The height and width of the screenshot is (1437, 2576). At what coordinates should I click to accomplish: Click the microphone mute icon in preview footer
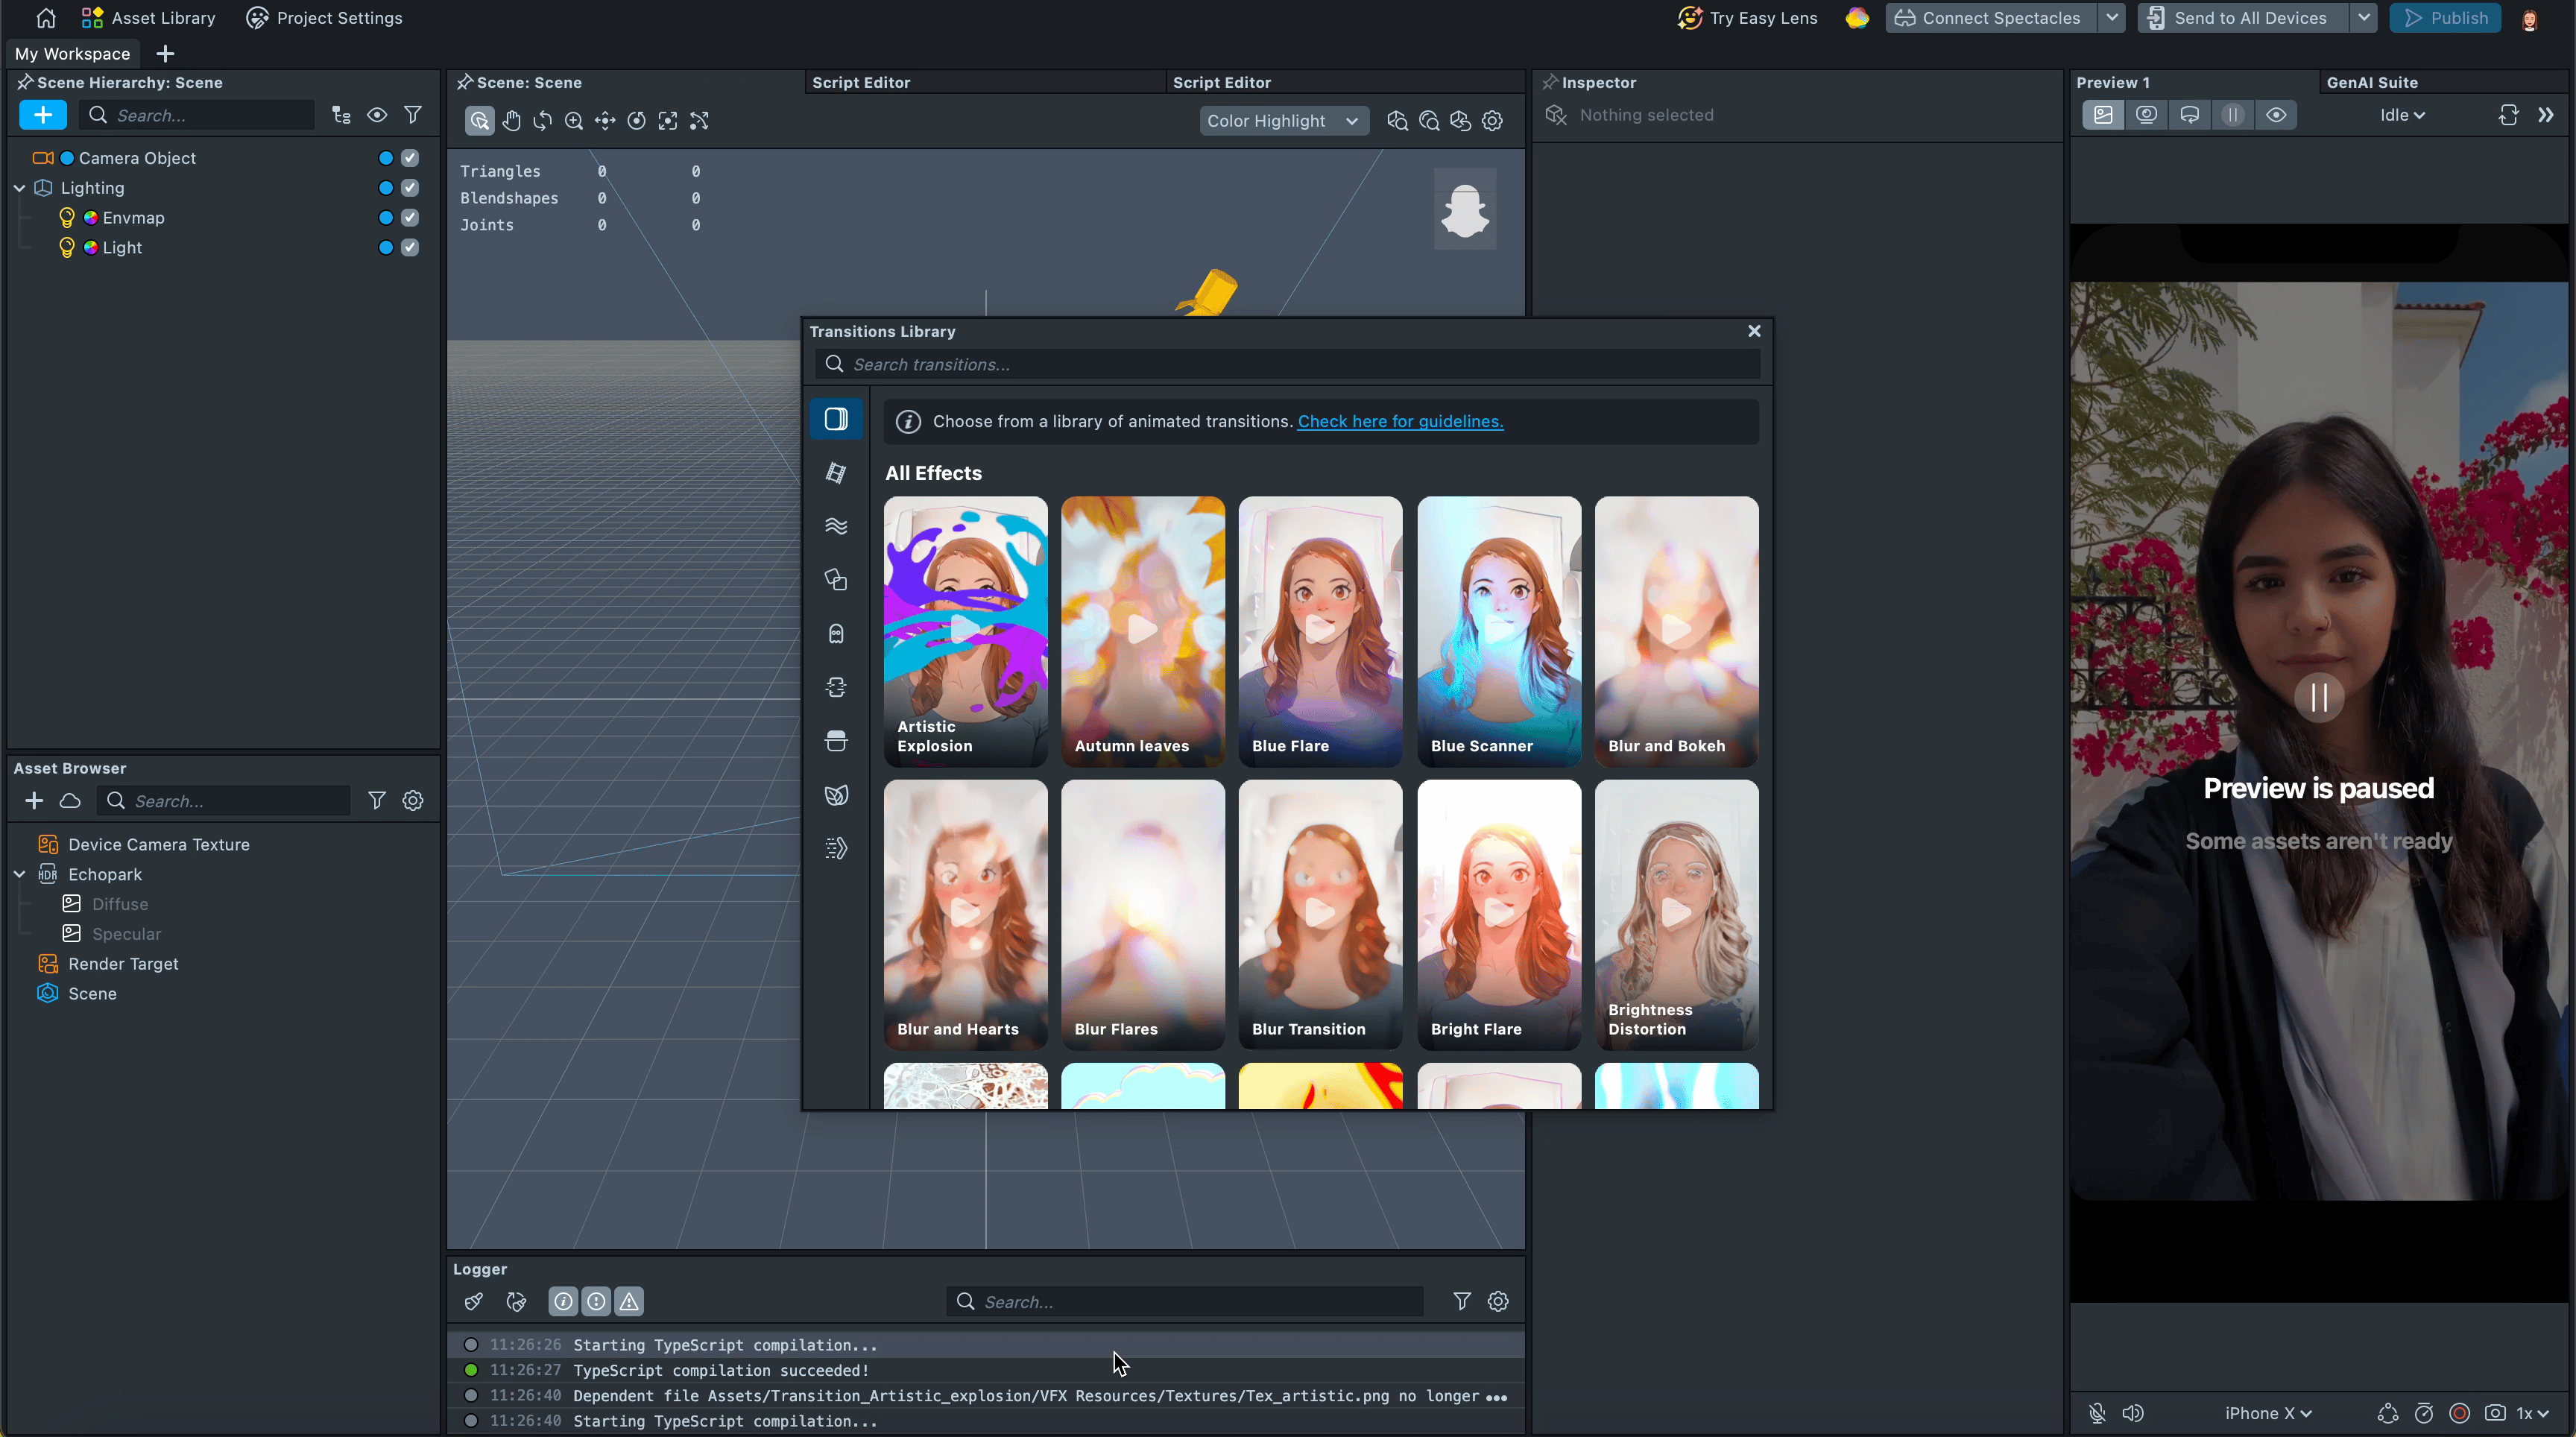click(2097, 1413)
